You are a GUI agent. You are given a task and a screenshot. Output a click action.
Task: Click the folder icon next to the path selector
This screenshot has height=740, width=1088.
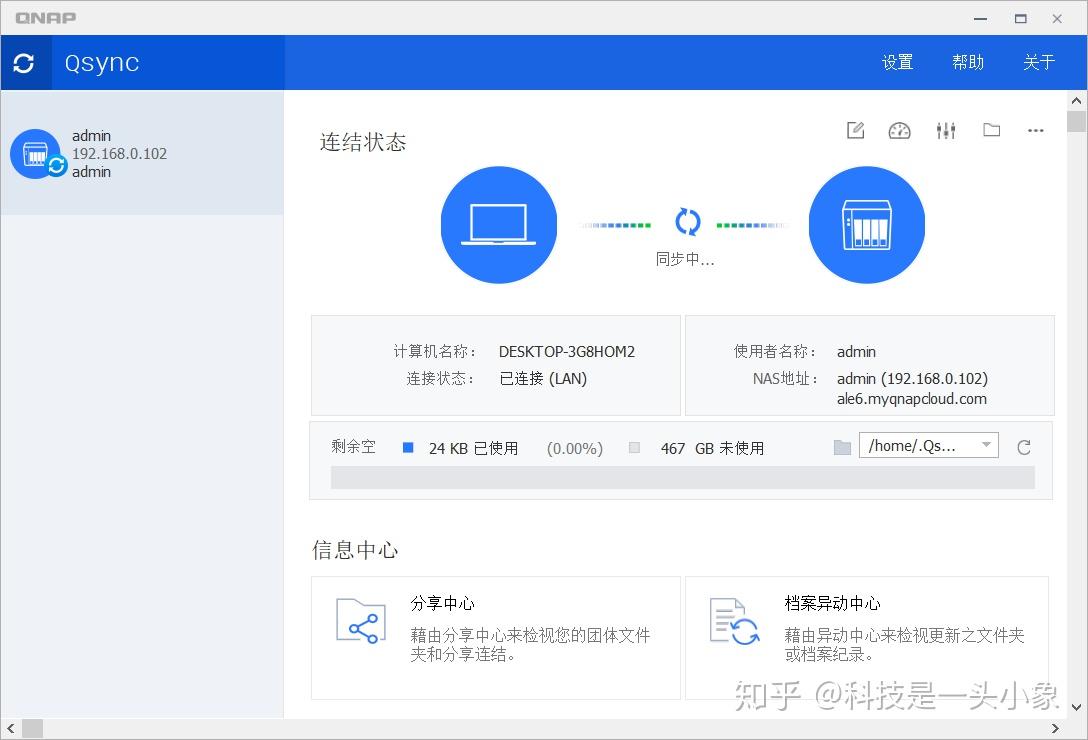point(842,447)
